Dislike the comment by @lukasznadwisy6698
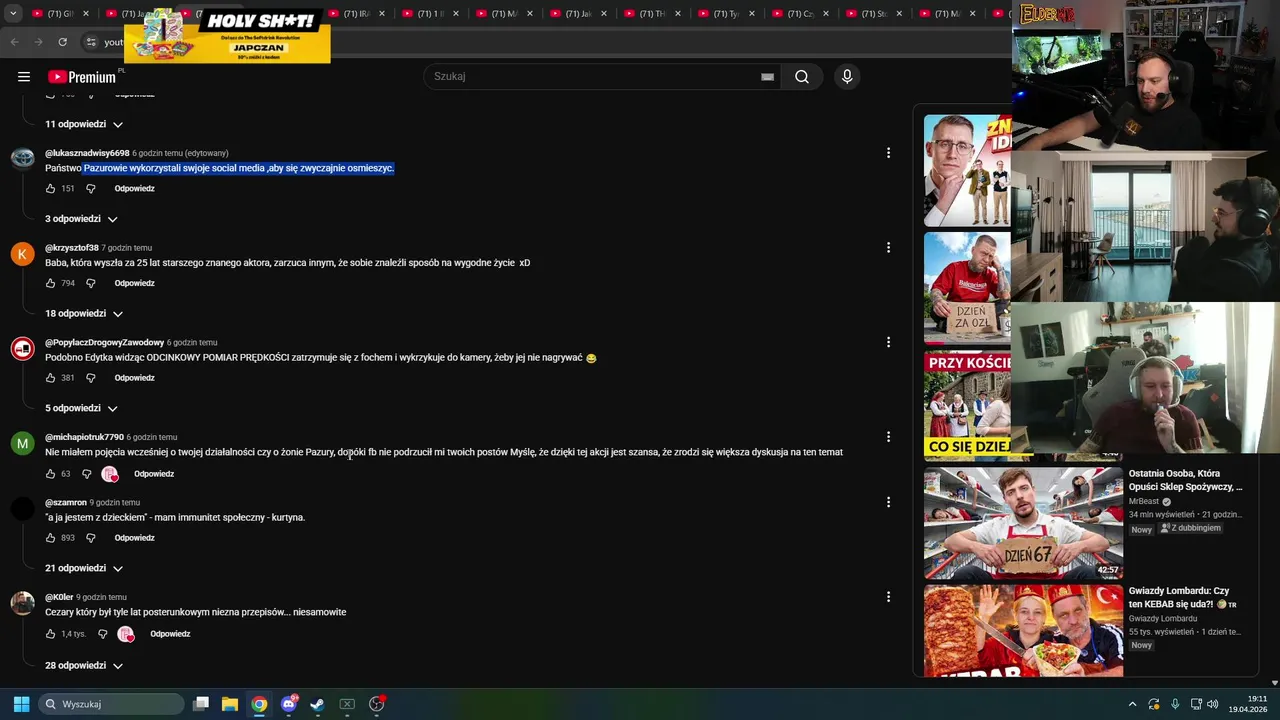Viewport: 1280px width, 720px height. point(90,188)
